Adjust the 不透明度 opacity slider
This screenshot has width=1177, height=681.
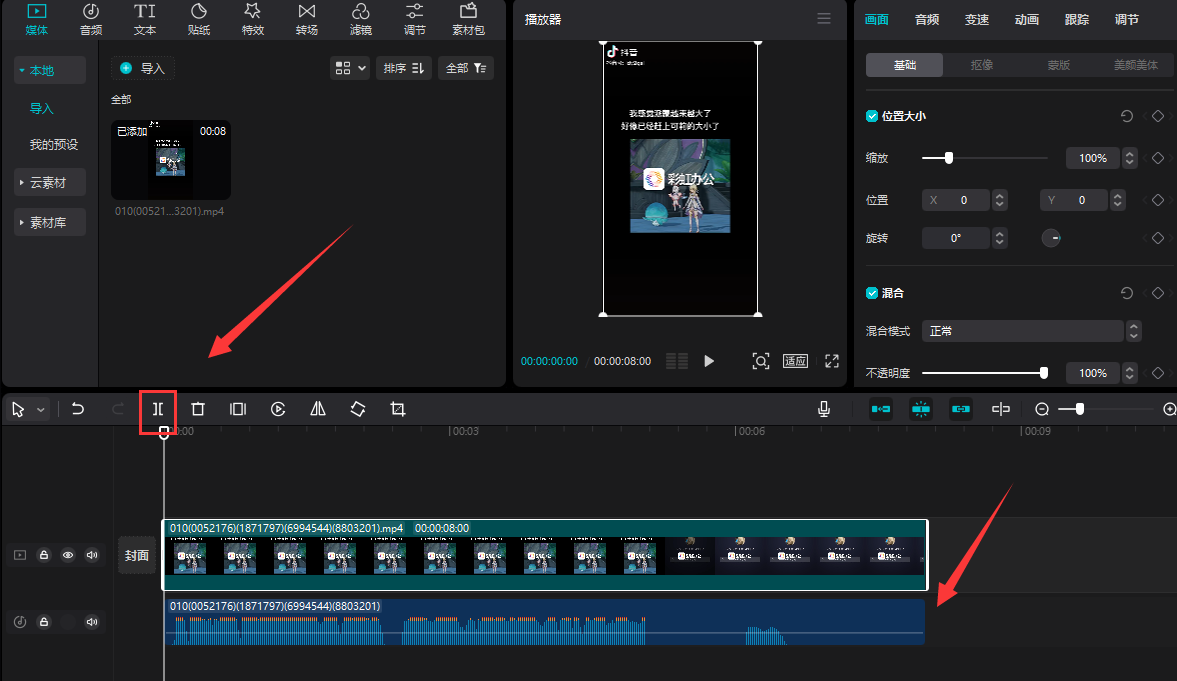(x=1044, y=373)
